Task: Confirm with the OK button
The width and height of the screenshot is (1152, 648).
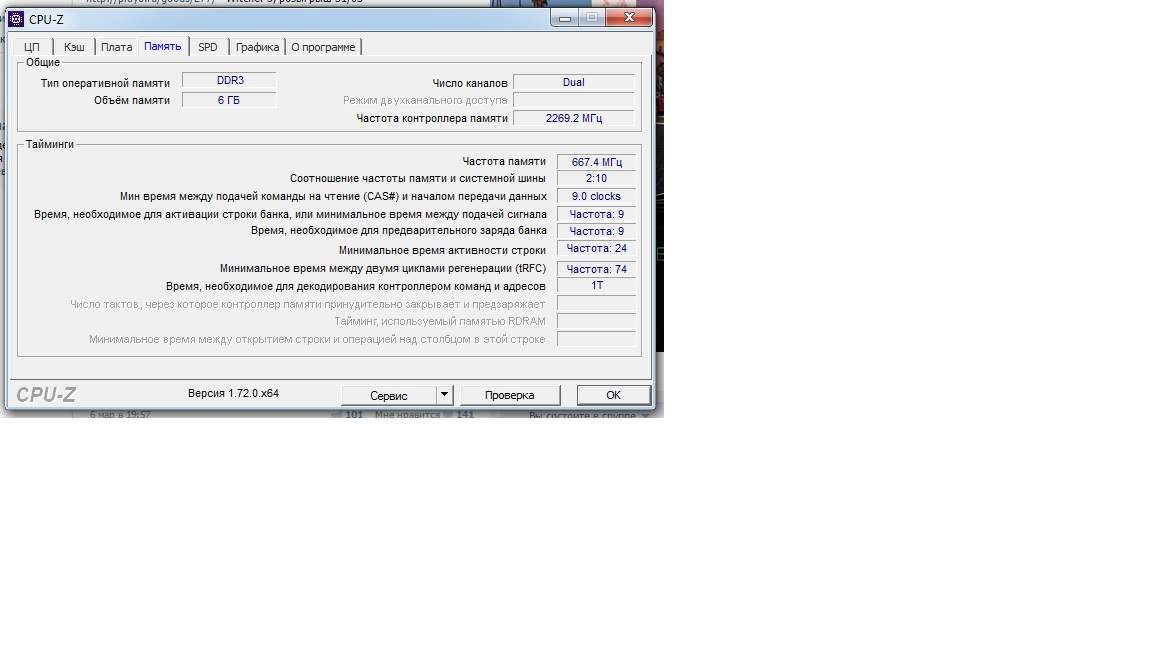Action: 613,395
